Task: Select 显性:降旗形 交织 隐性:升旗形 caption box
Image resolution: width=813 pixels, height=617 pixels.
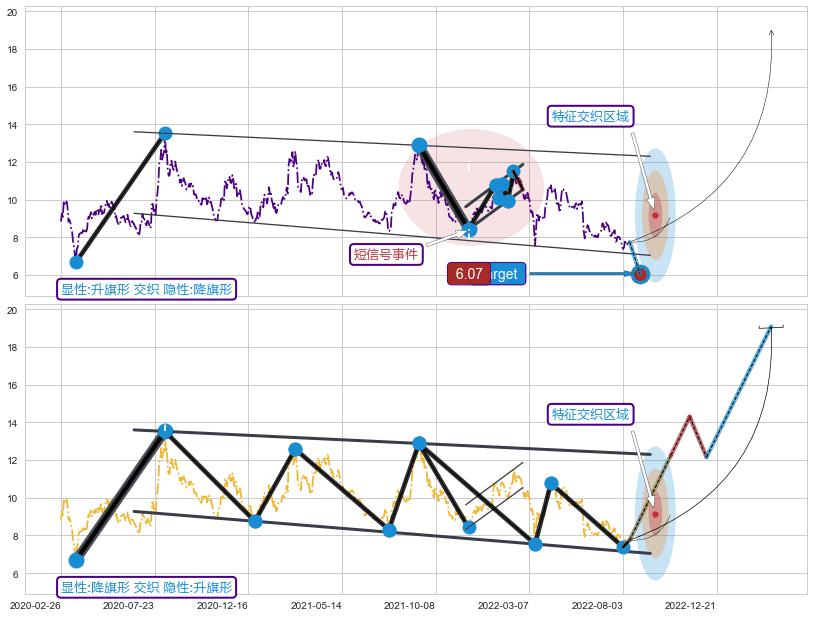Action: coord(146,587)
